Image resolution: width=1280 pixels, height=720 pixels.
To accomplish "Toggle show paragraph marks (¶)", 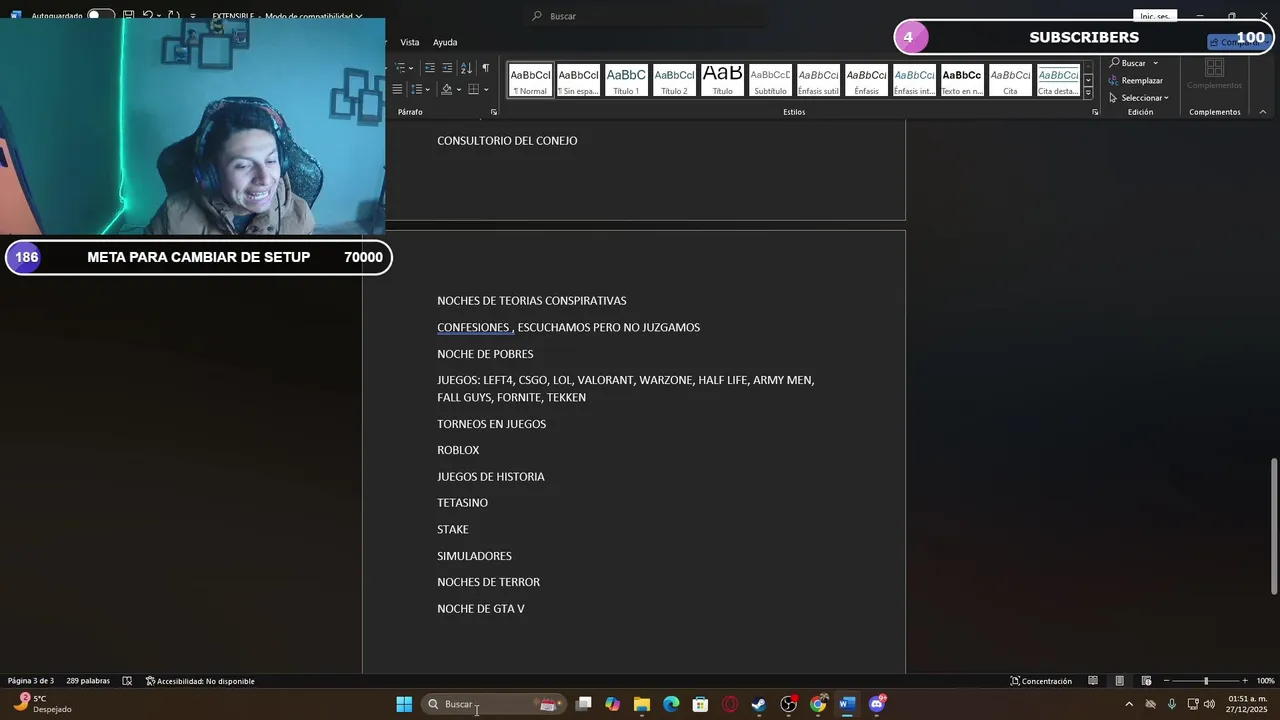I will click(x=486, y=68).
